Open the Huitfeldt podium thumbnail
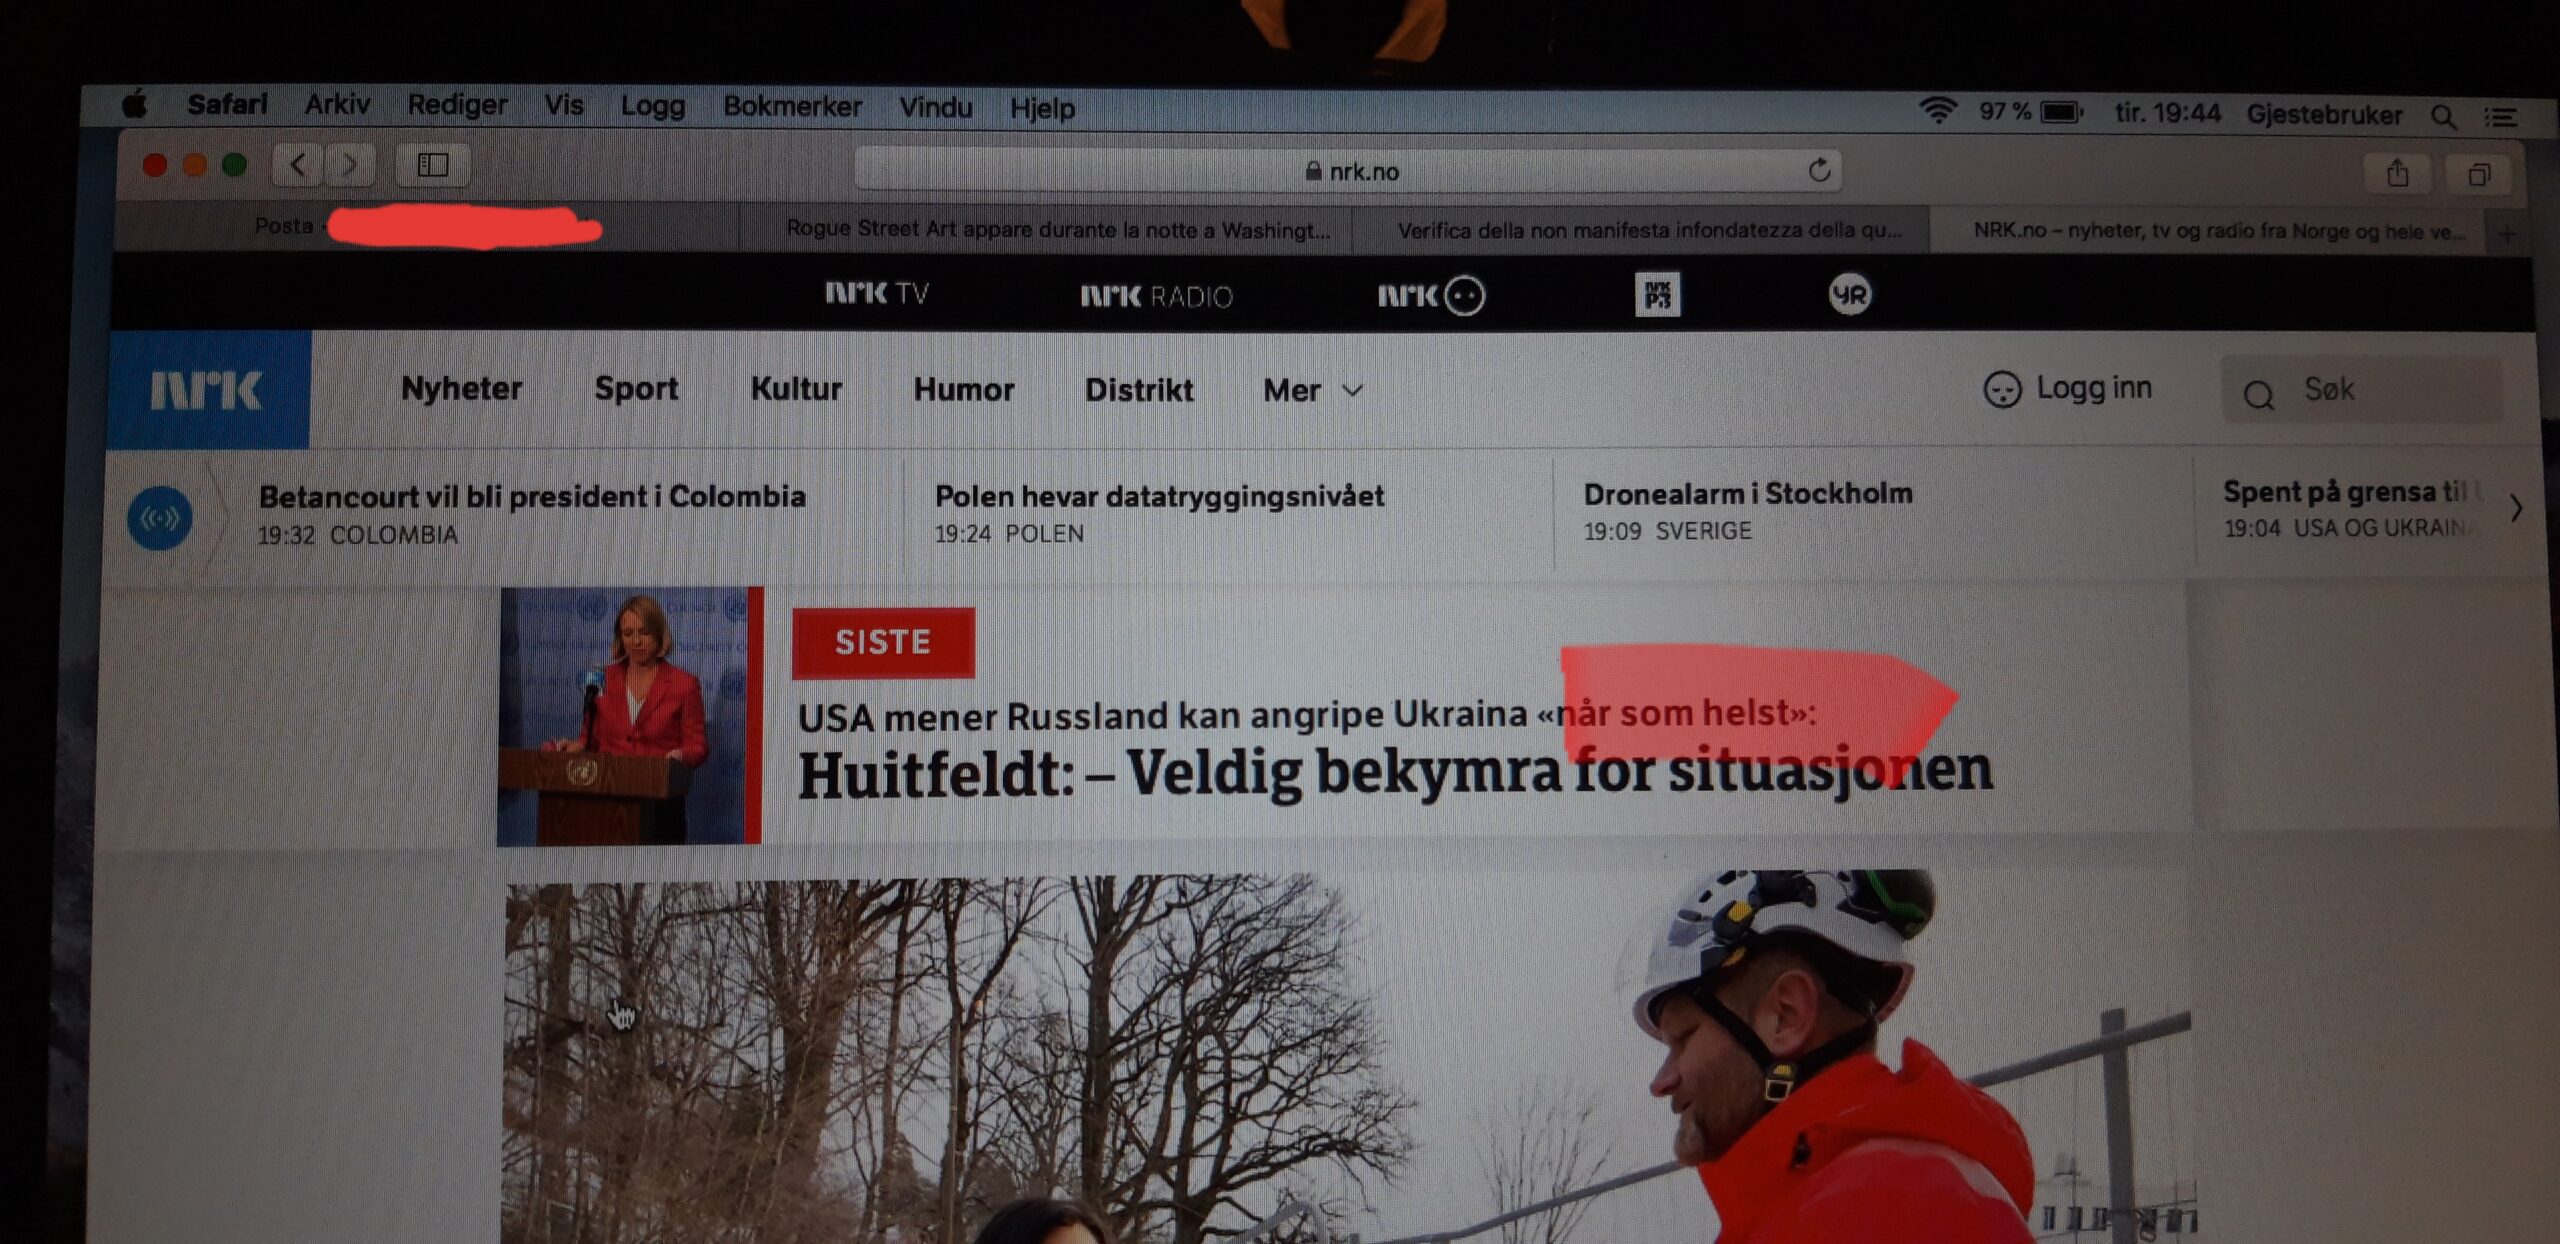The height and width of the screenshot is (1244, 2560). 630,716
